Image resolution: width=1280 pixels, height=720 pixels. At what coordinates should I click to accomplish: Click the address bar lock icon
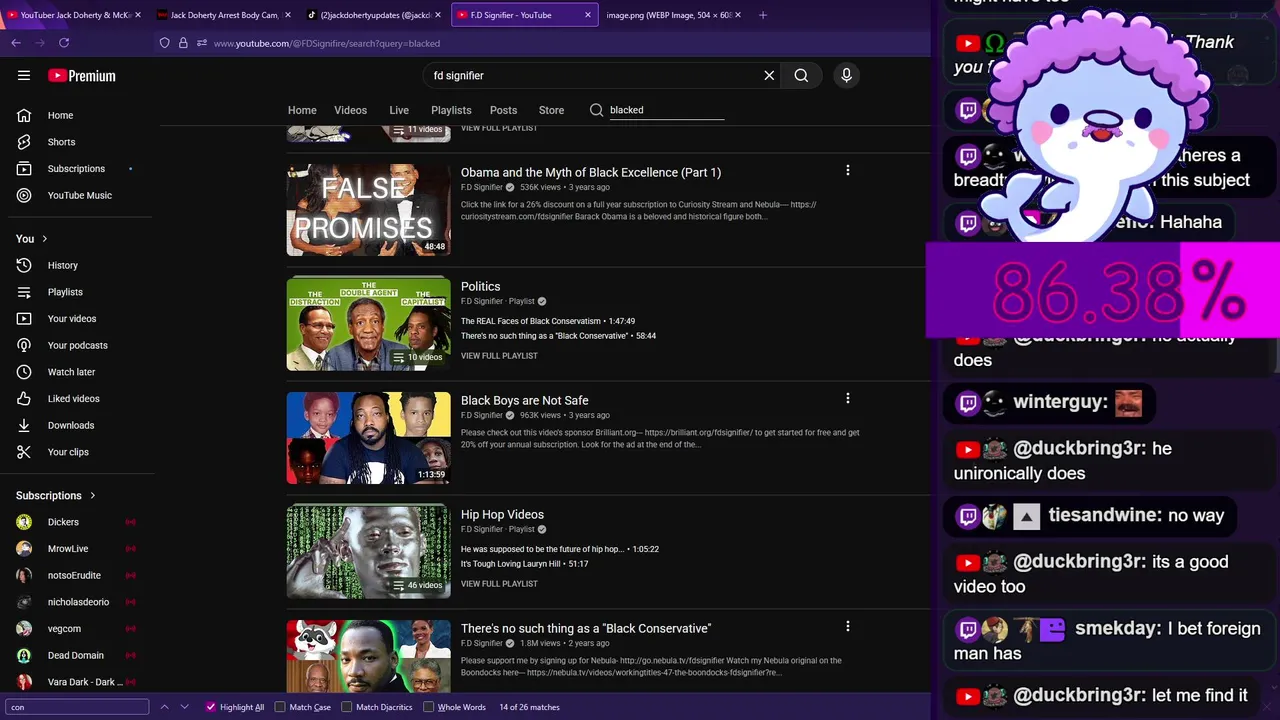pos(183,43)
